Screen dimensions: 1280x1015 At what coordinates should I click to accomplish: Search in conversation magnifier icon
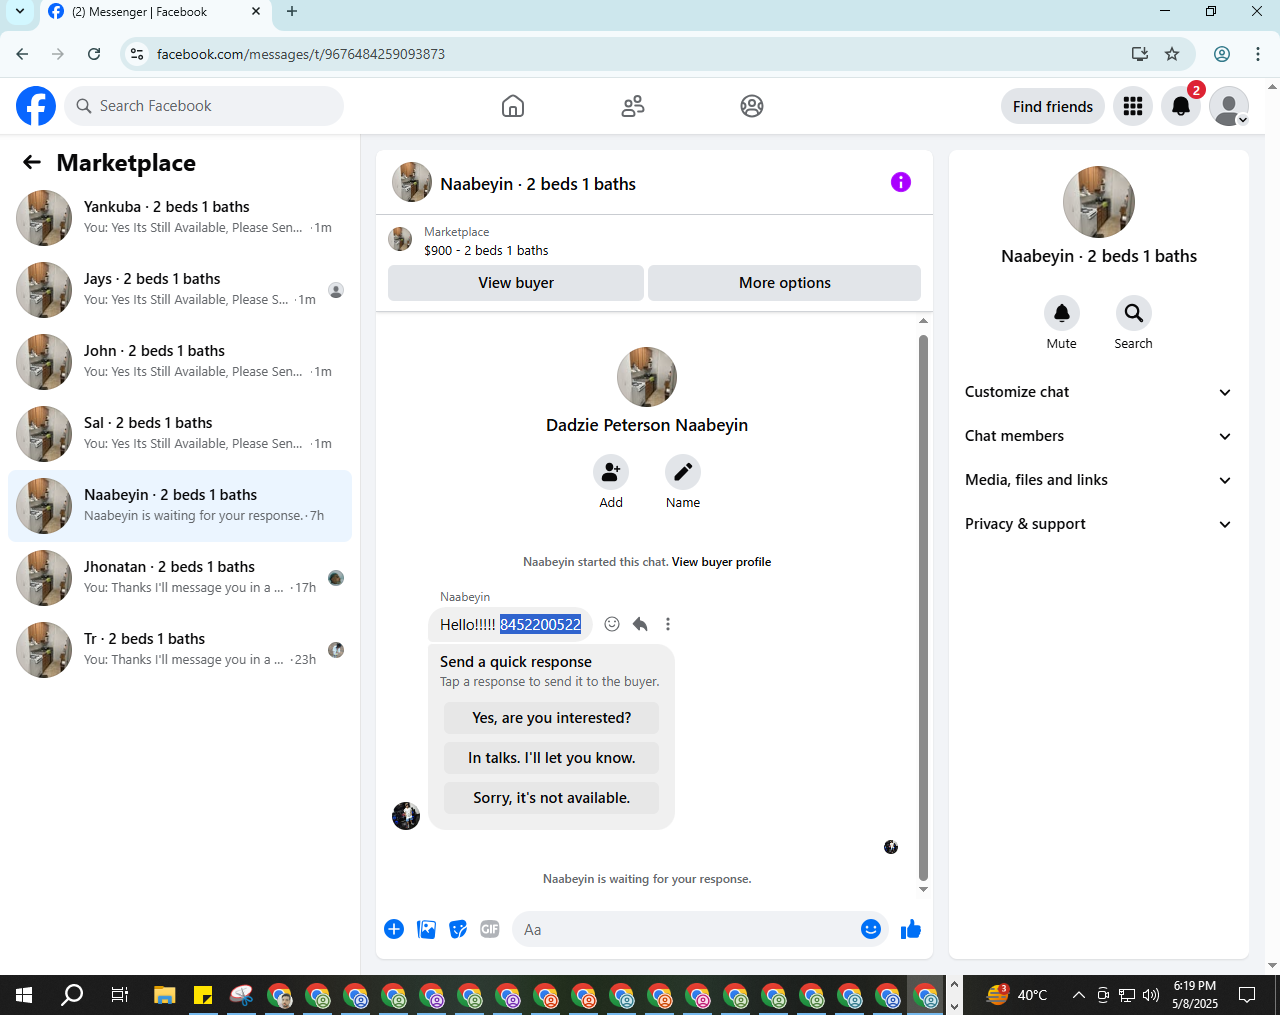1134,313
